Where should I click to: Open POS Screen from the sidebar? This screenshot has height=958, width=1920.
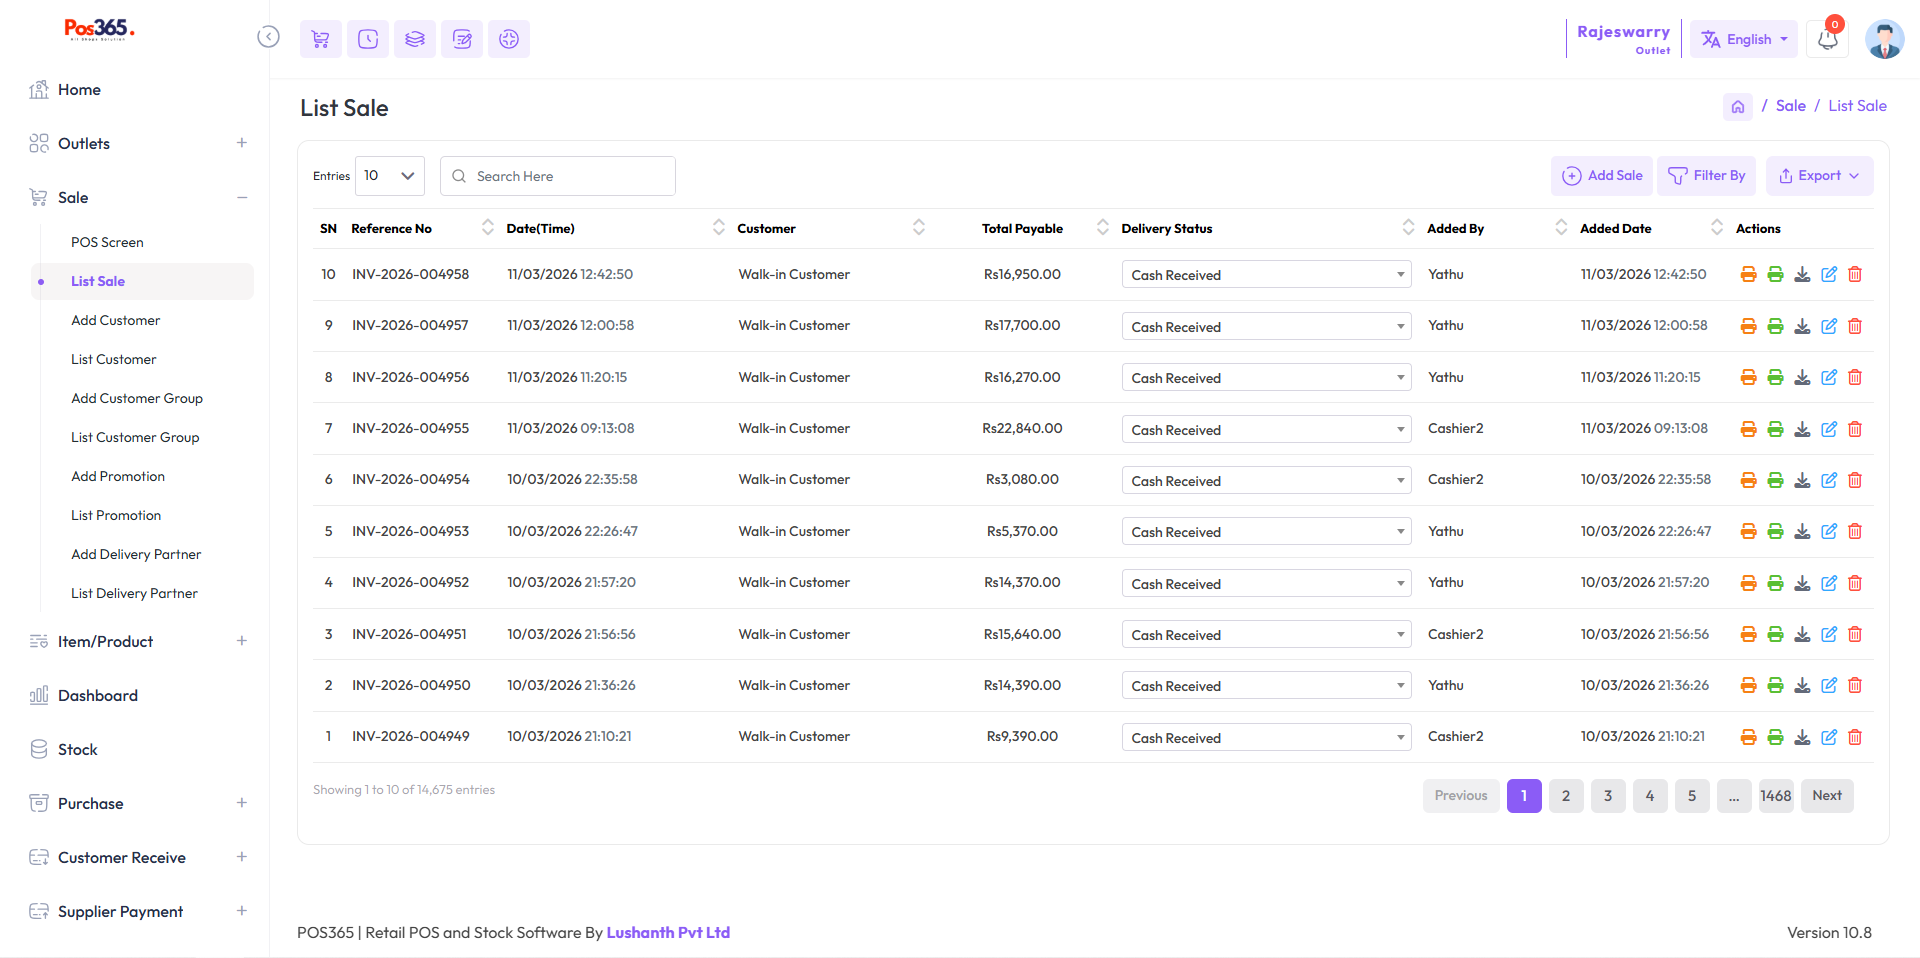point(107,242)
